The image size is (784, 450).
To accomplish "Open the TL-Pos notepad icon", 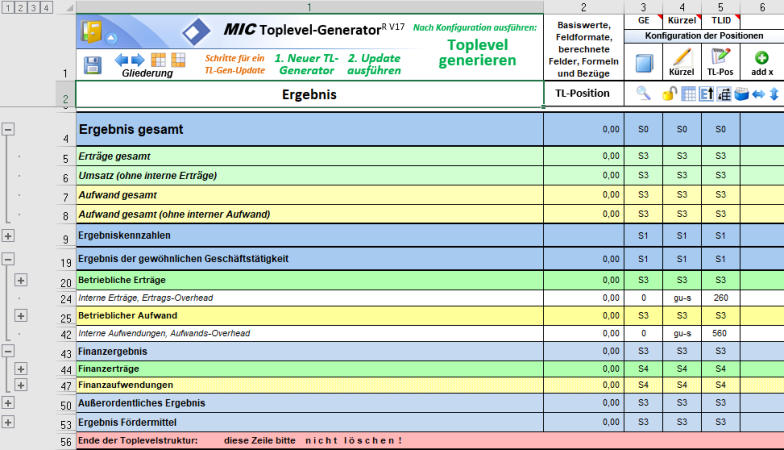I will click(720, 58).
